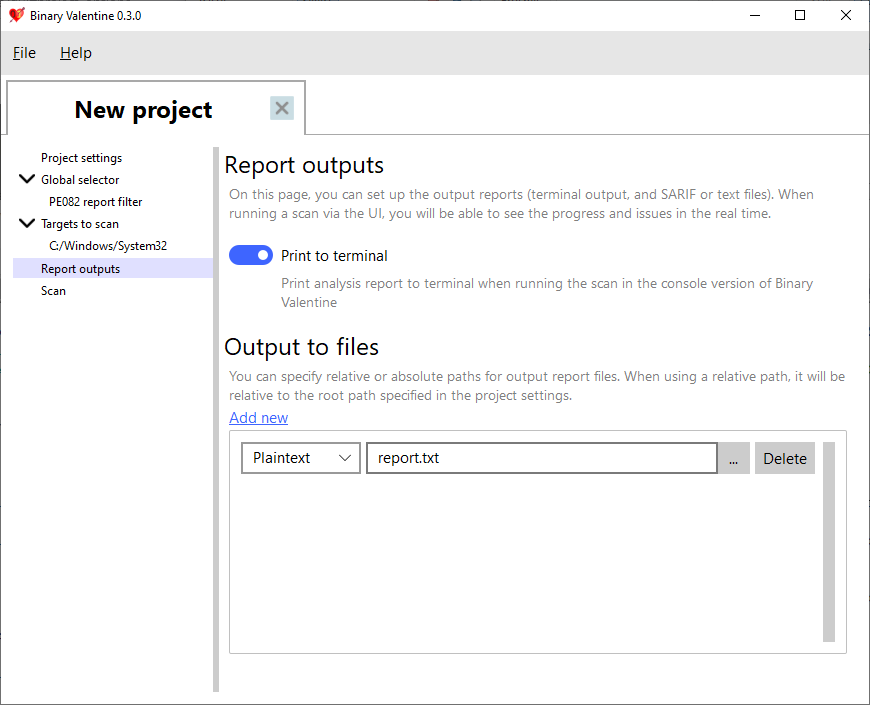Collapse the Global selector node
Image resolution: width=870 pixels, height=705 pixels.
(27, 179)
